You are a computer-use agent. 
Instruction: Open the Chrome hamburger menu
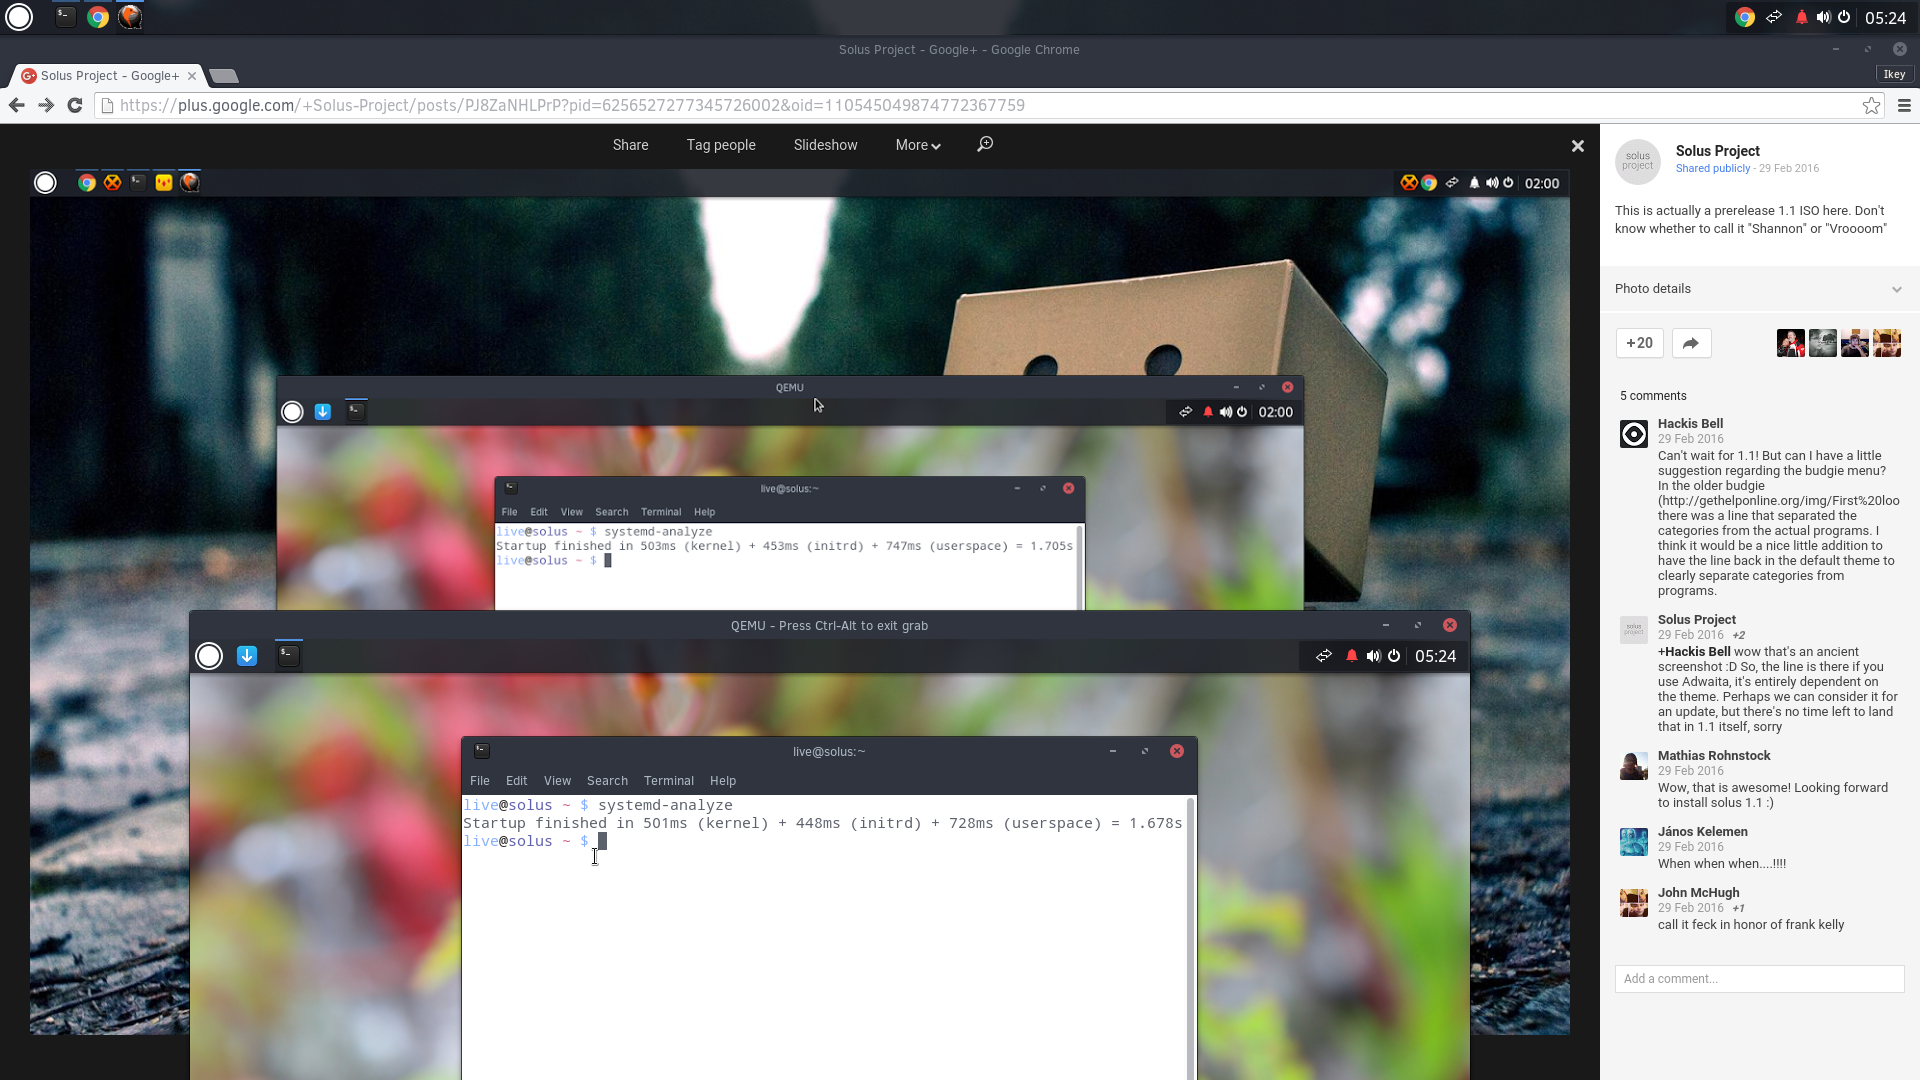(1904, 105)
